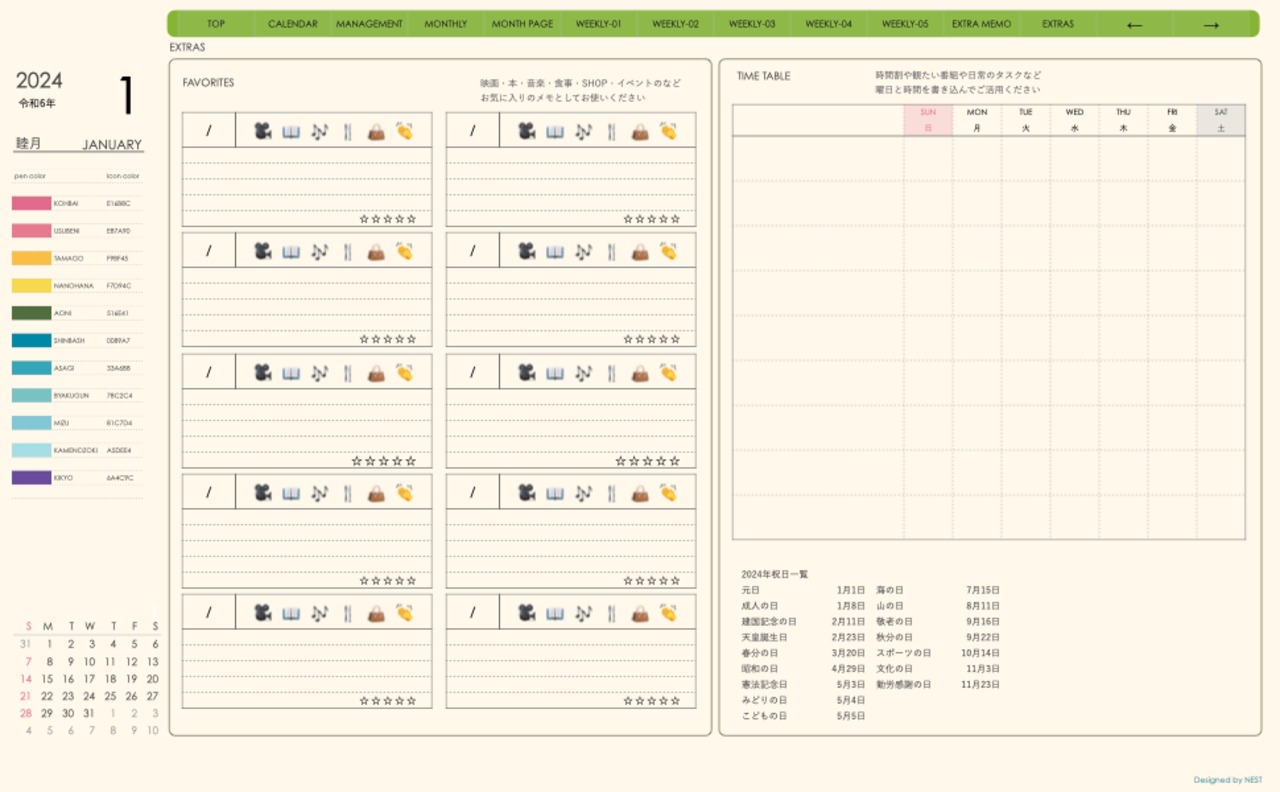Mark the fifth star in the top-right favorites card
The image size is (1280, 792).
pyautogui.click(x=676, y=218)
